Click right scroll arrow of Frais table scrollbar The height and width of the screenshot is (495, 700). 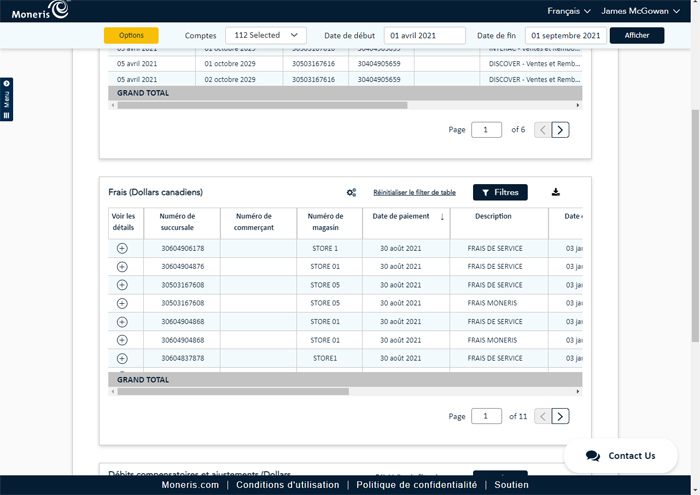[578, 391]
